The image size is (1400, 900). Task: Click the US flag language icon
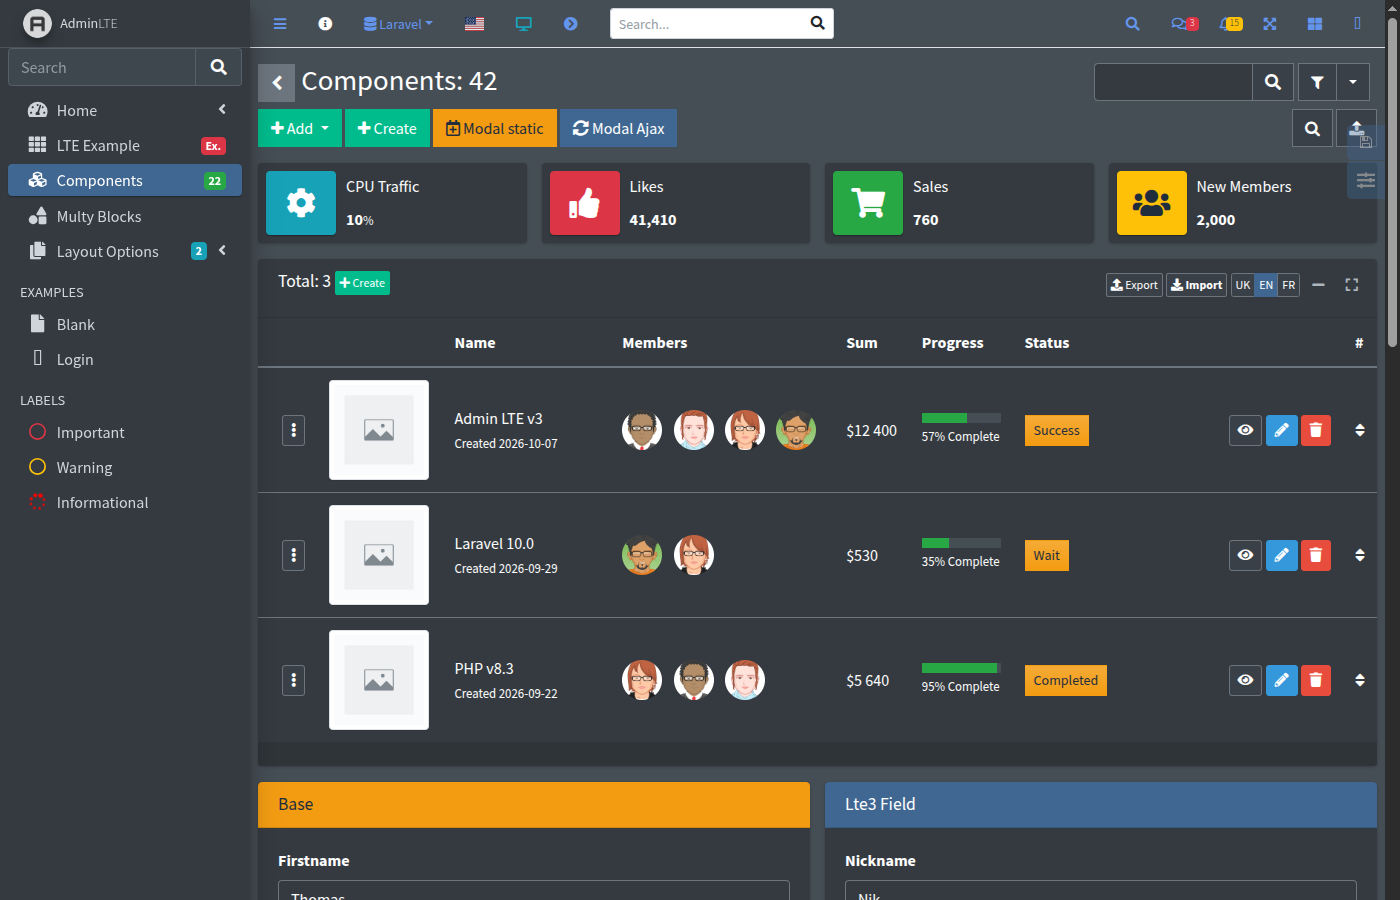point(474,24)
